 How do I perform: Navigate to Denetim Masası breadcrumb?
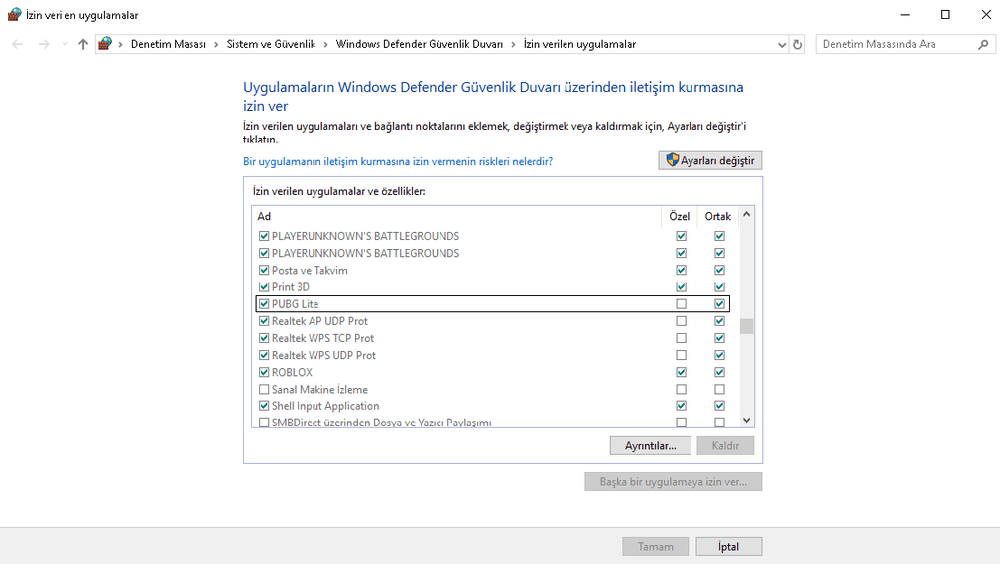[x=168, y=44]
